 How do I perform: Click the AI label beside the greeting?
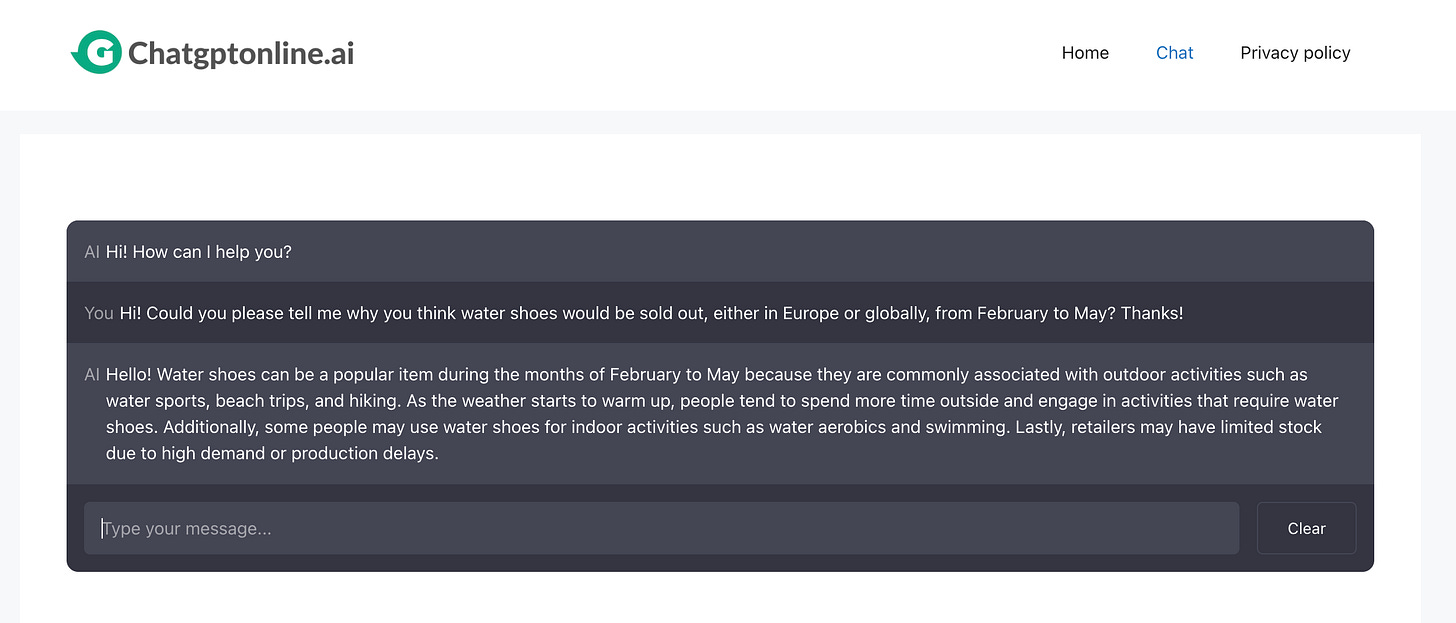pos(92,252)
